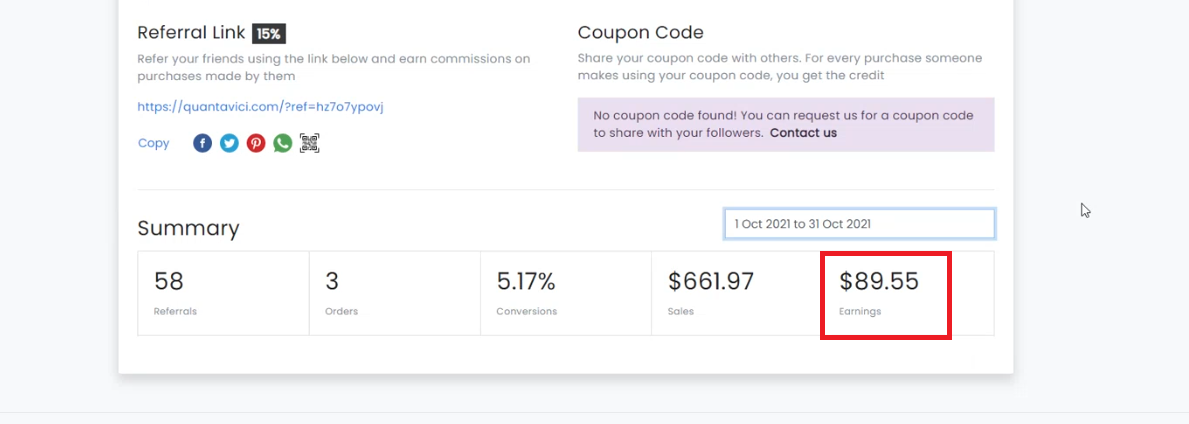Image resolution: width=1189 pixels, height=424 pixels.
Task: Select the 58 Referrals summary card
Action: 224,293
